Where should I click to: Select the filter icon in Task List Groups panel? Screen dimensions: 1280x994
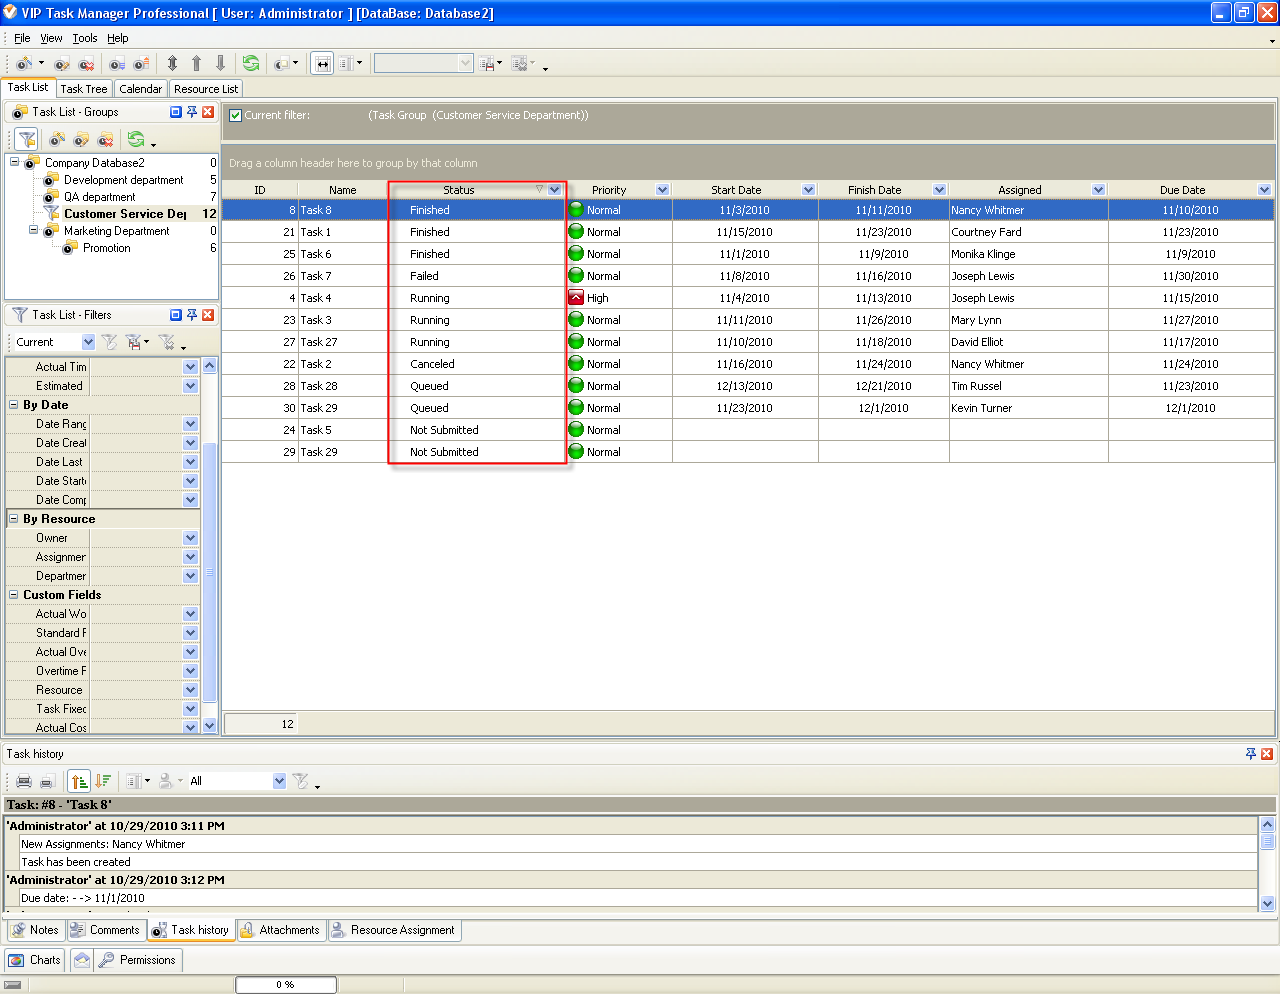pos(25,139)
